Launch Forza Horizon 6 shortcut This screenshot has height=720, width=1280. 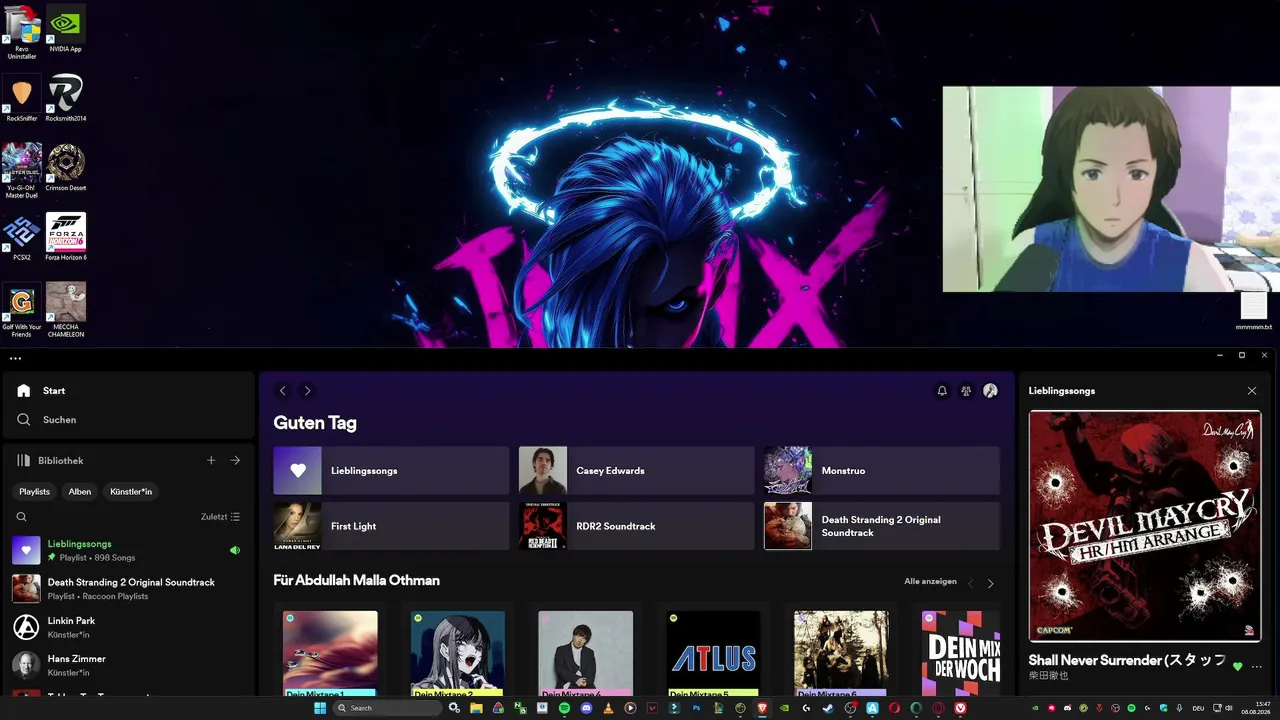click(66, 237)
